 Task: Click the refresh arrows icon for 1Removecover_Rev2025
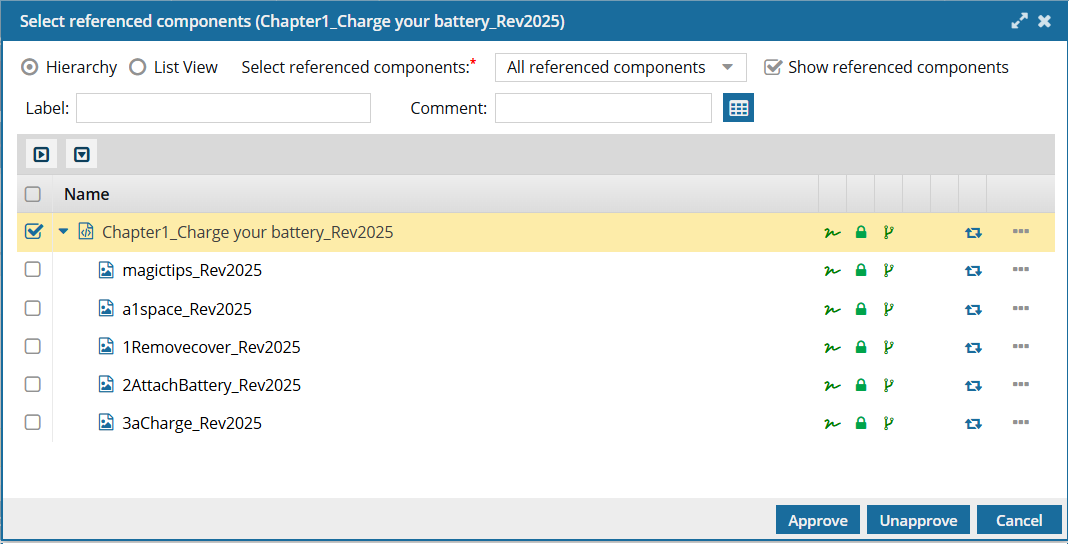coord(972,348)
